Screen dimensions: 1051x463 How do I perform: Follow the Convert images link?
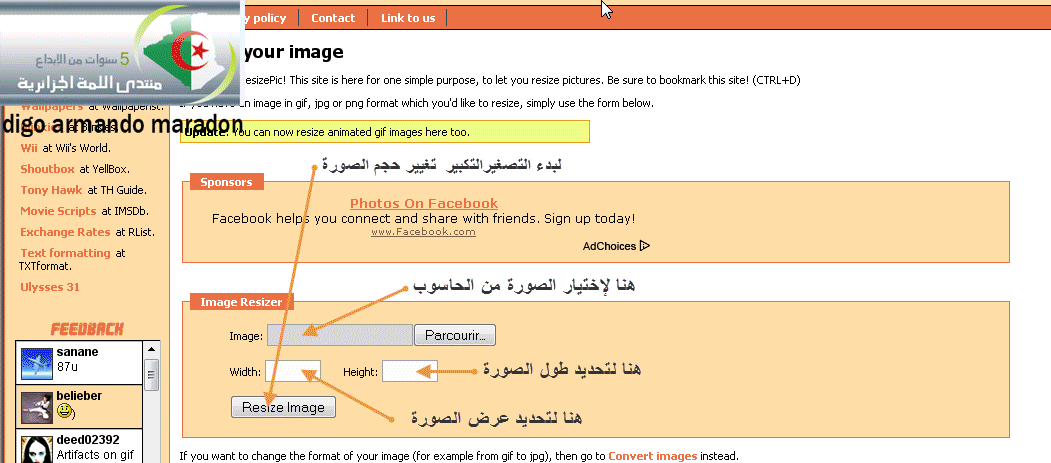click(652, 456)
